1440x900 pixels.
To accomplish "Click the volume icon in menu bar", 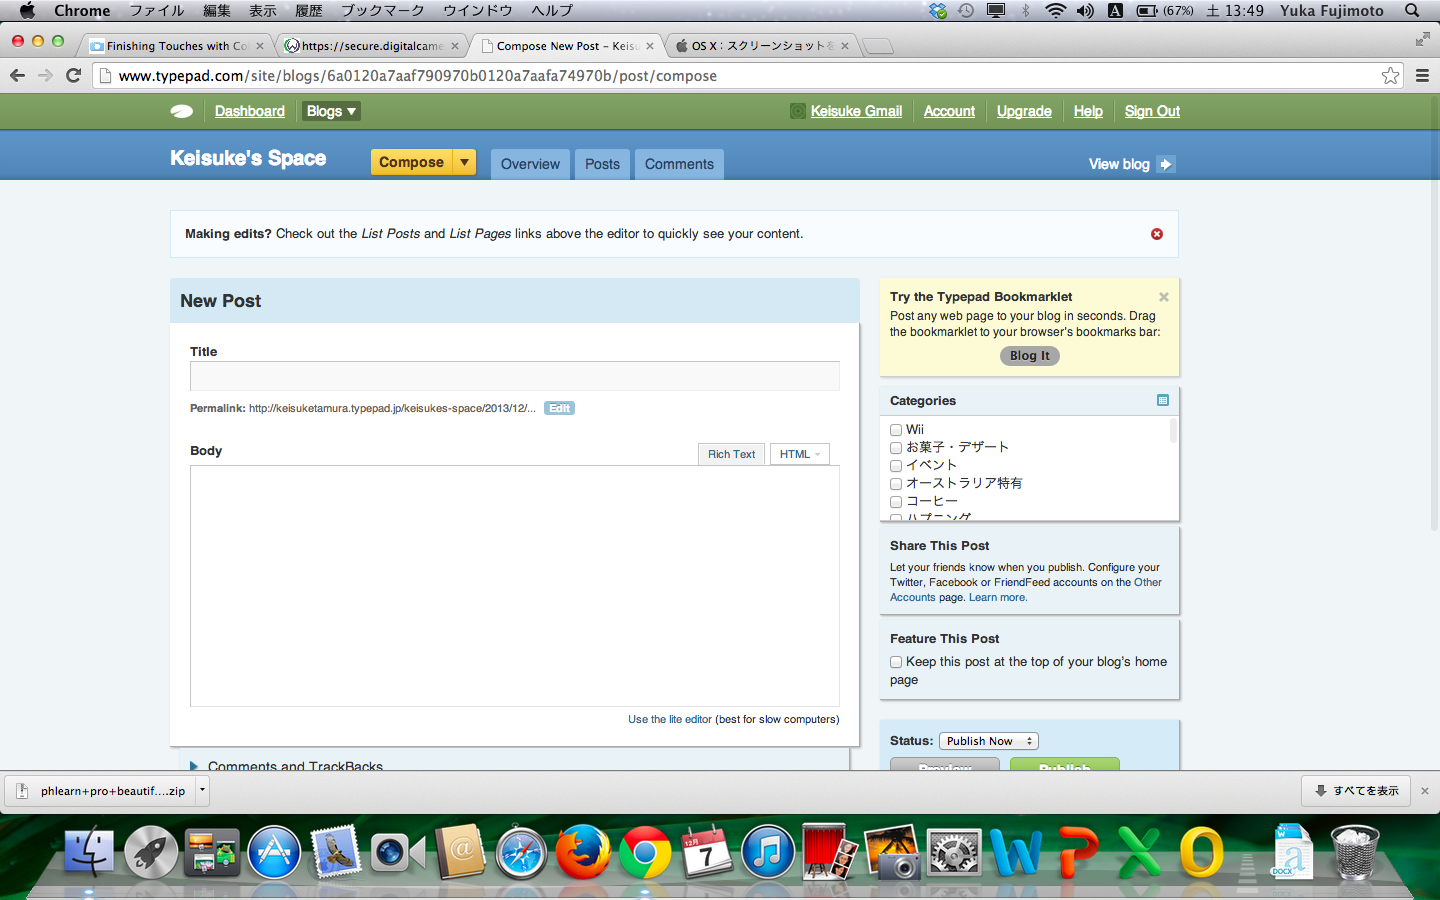I will tap(1085, 11).
